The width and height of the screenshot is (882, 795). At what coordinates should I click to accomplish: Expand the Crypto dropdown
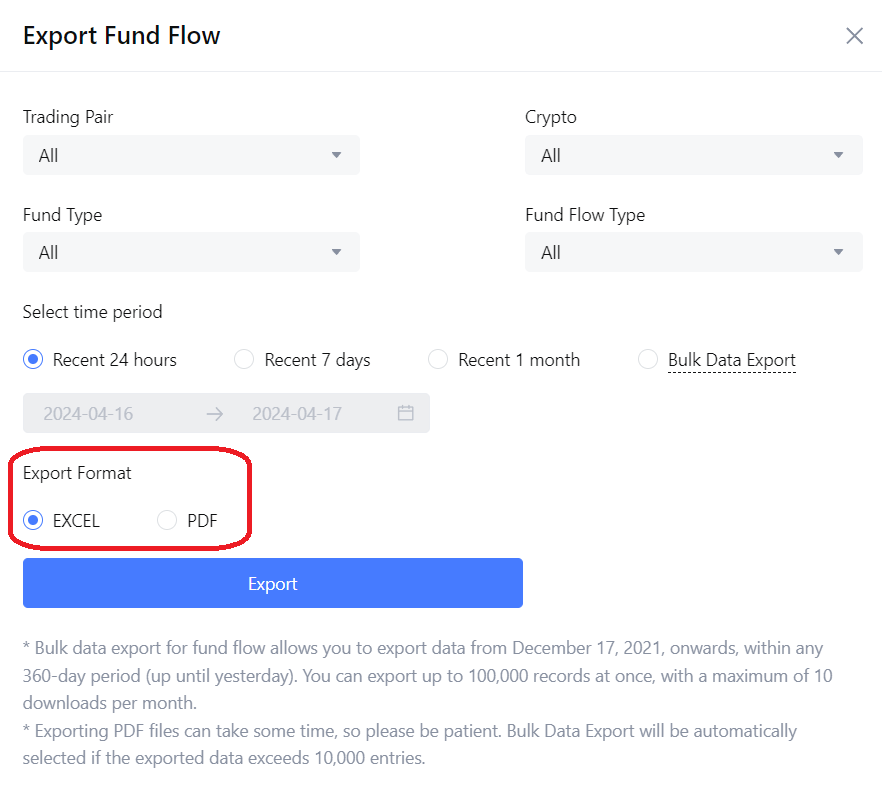(692, 155)
